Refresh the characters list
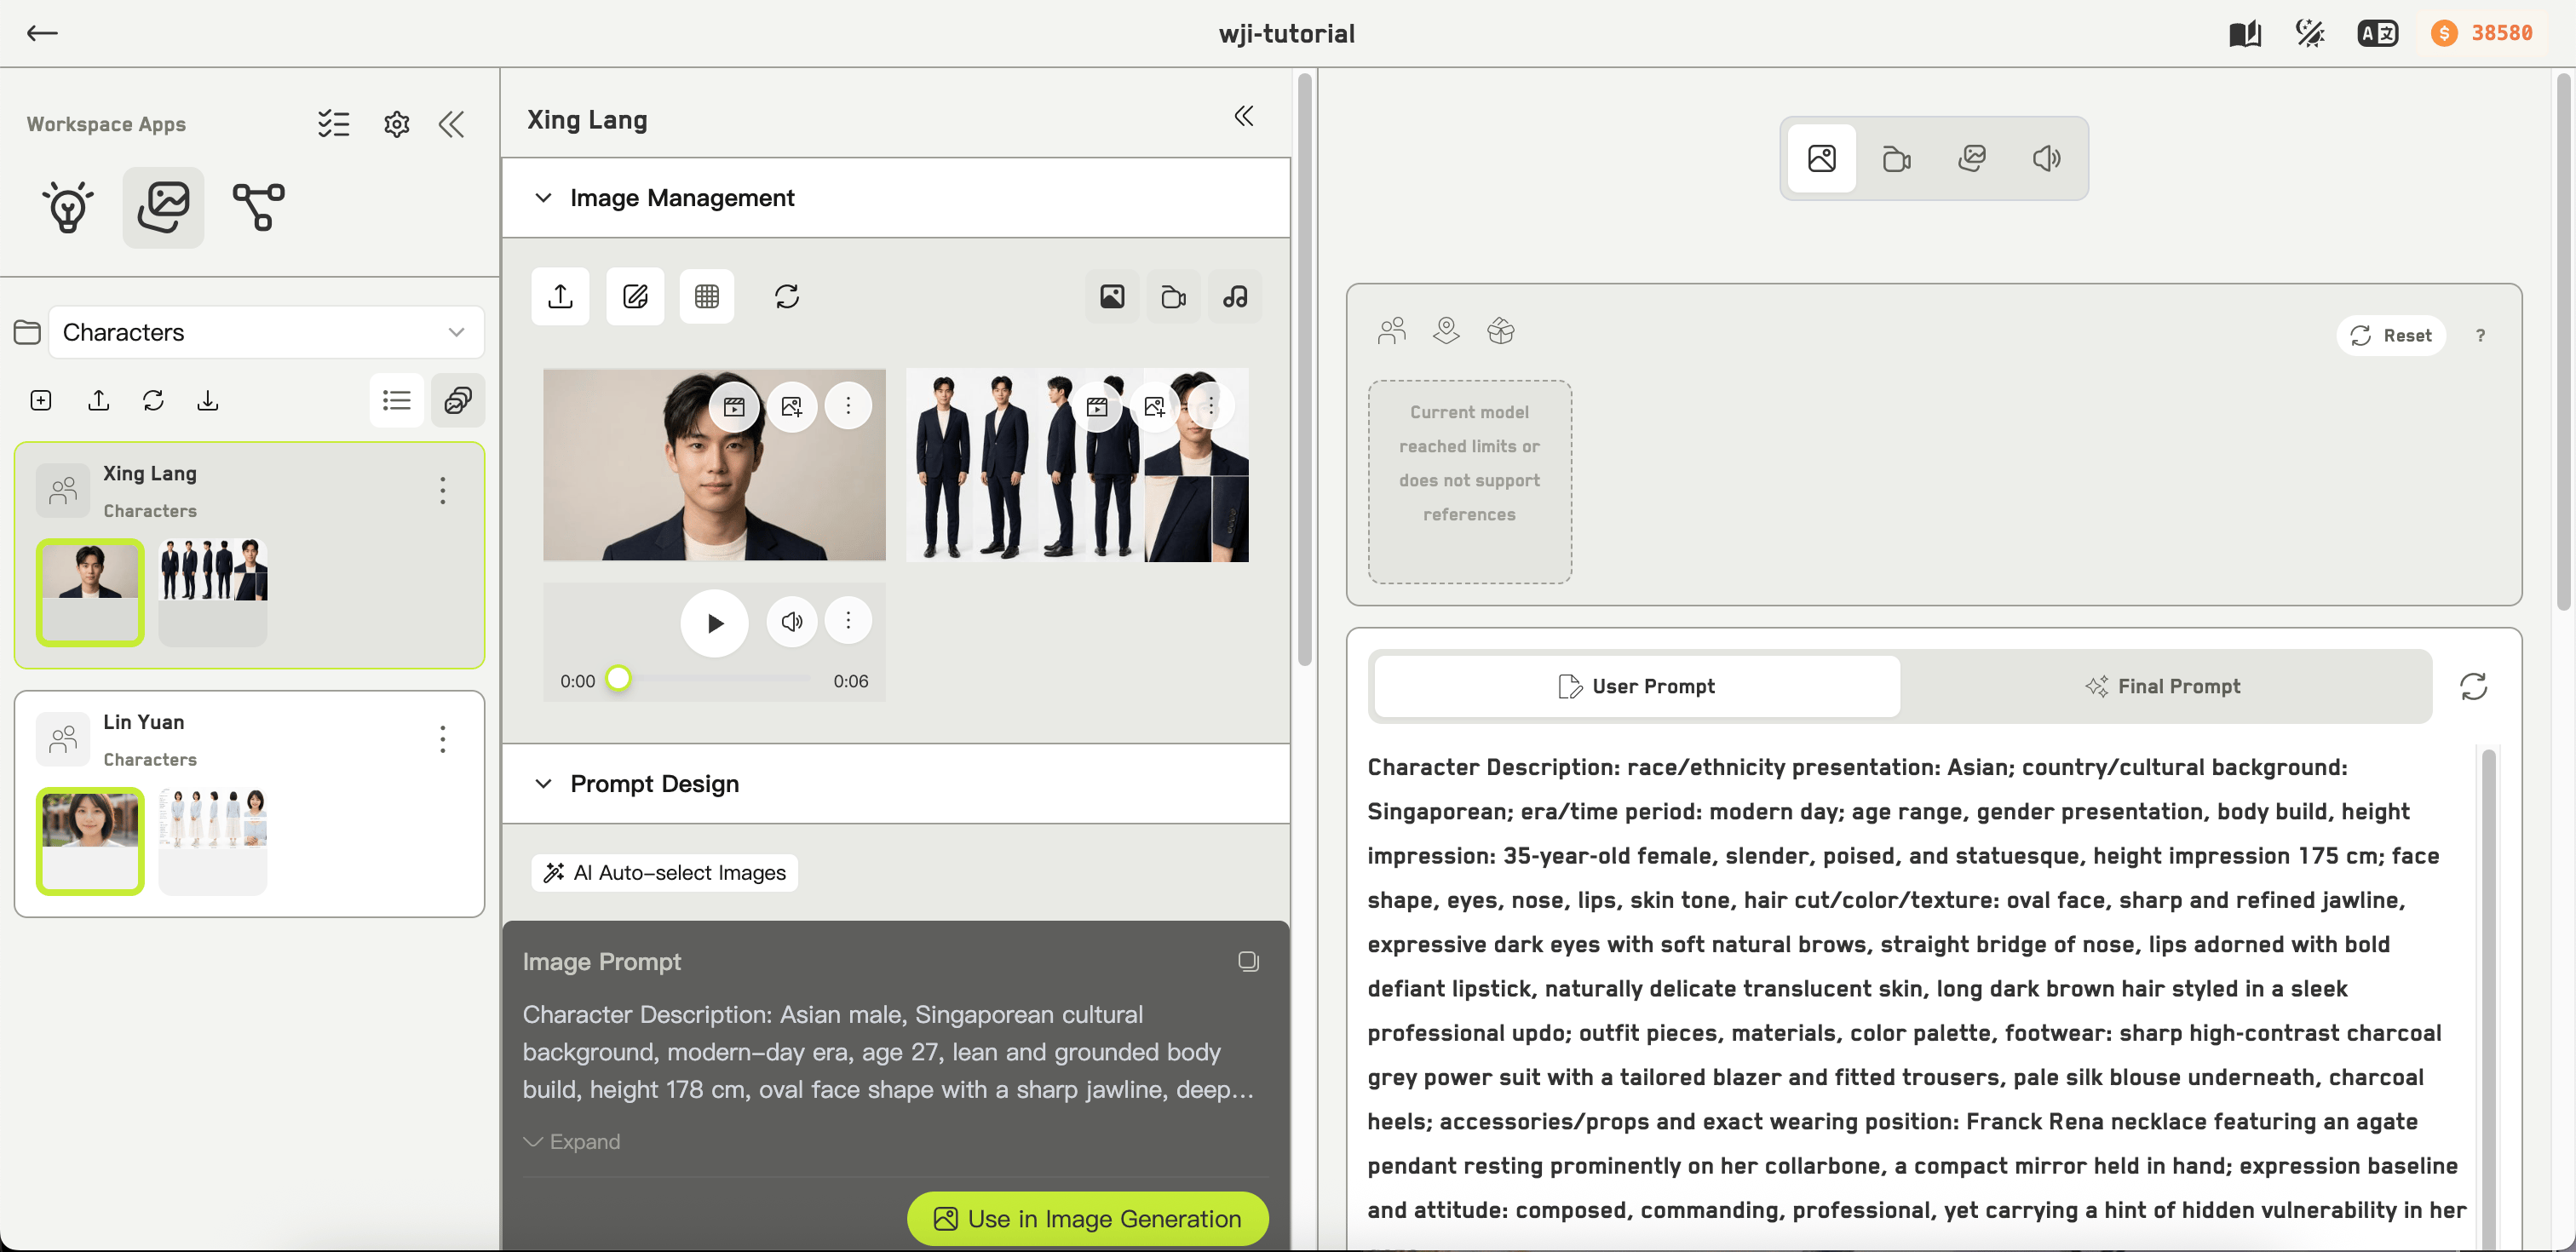 [x=153, y=400]
